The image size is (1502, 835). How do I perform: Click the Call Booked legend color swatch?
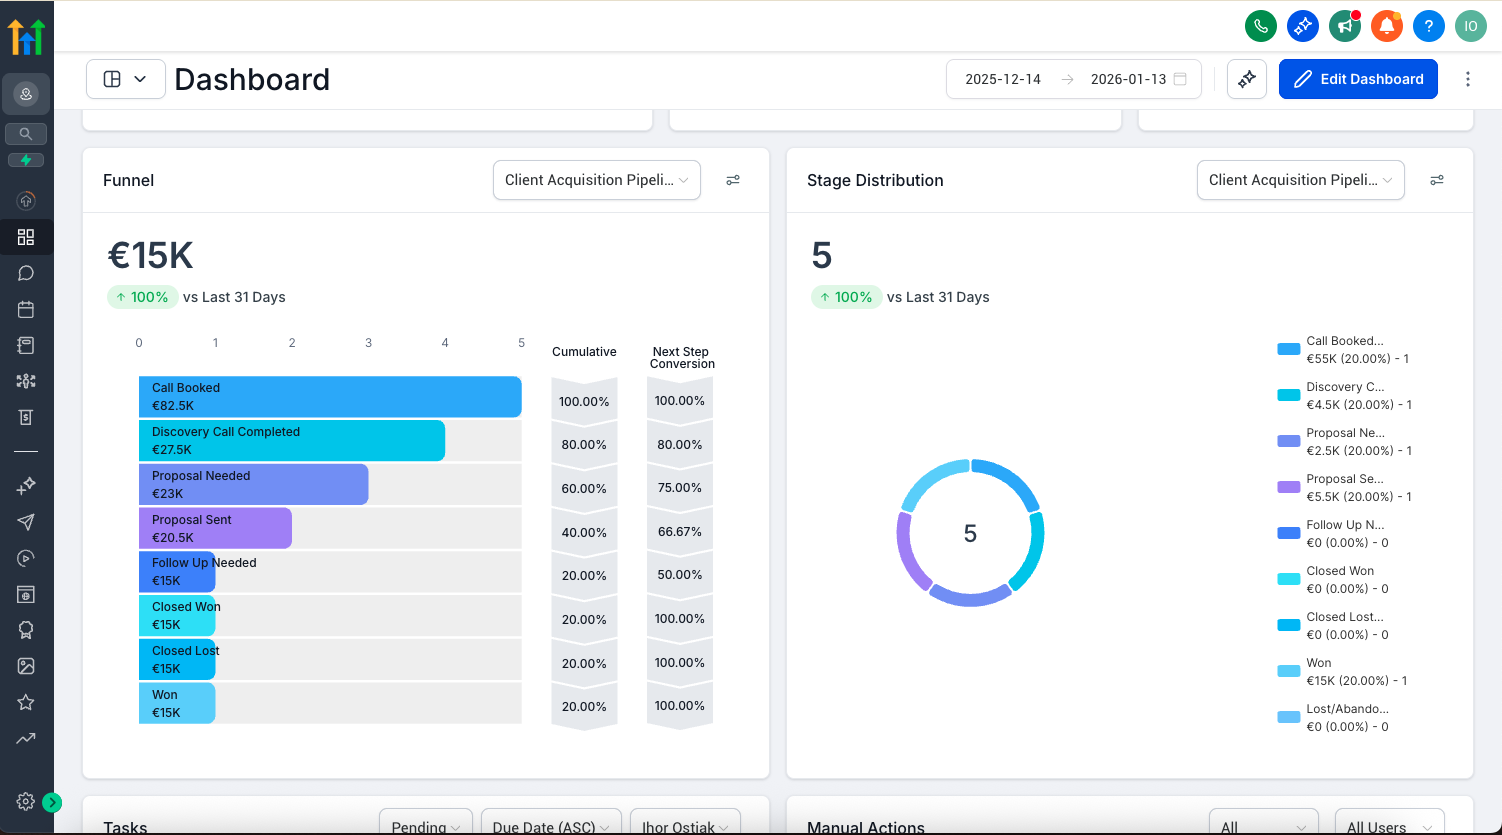(x=1289, y=349)
